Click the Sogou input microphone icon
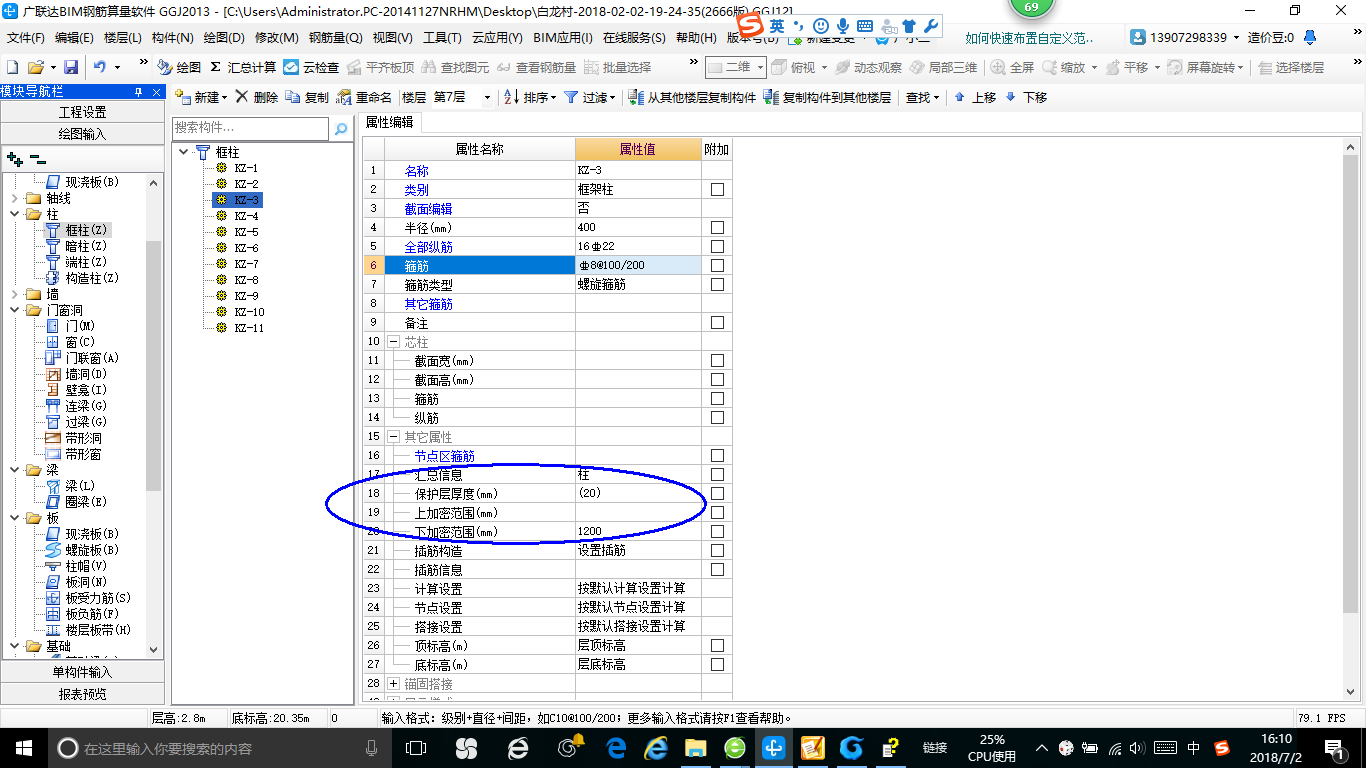Image resolution: width=1366 pixels, height=768 pixels. pos(843,25)
